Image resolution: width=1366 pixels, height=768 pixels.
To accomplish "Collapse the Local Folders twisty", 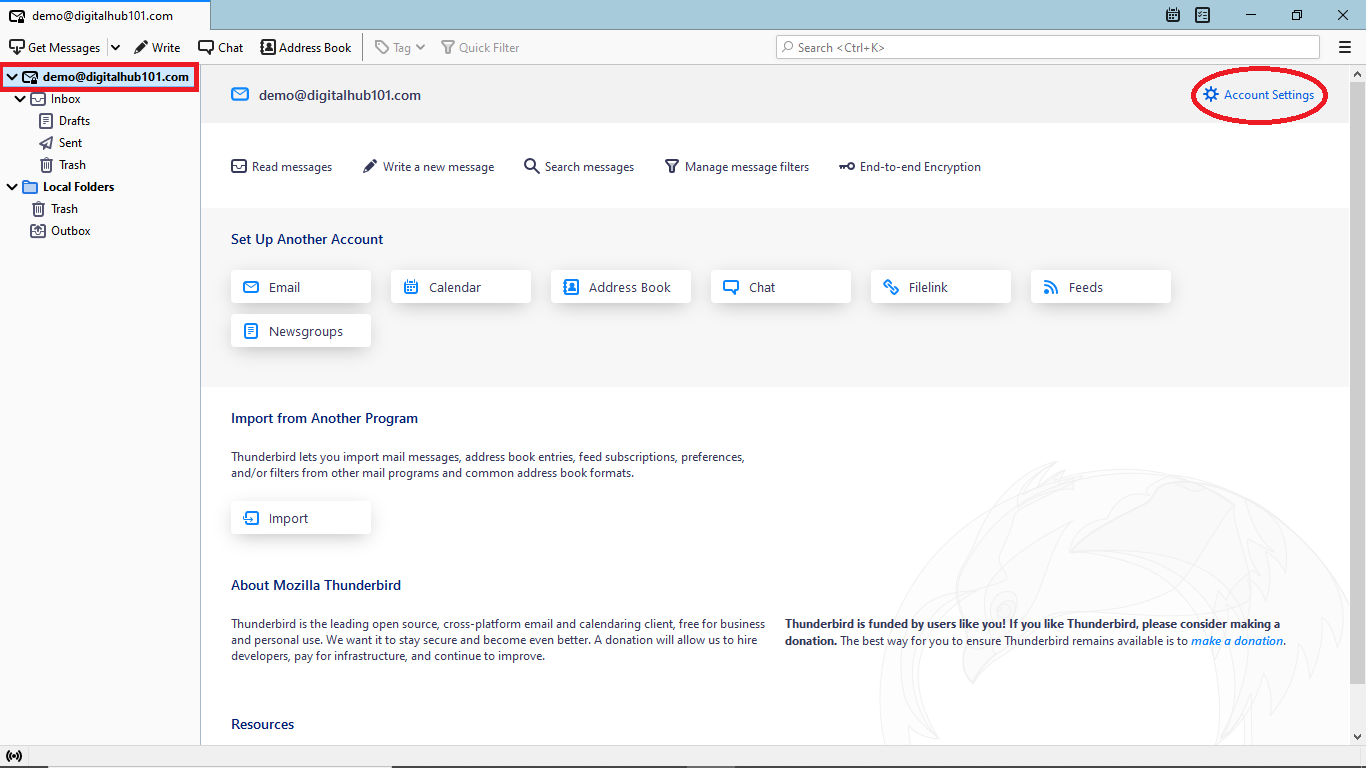I will (x=11, y=187).
